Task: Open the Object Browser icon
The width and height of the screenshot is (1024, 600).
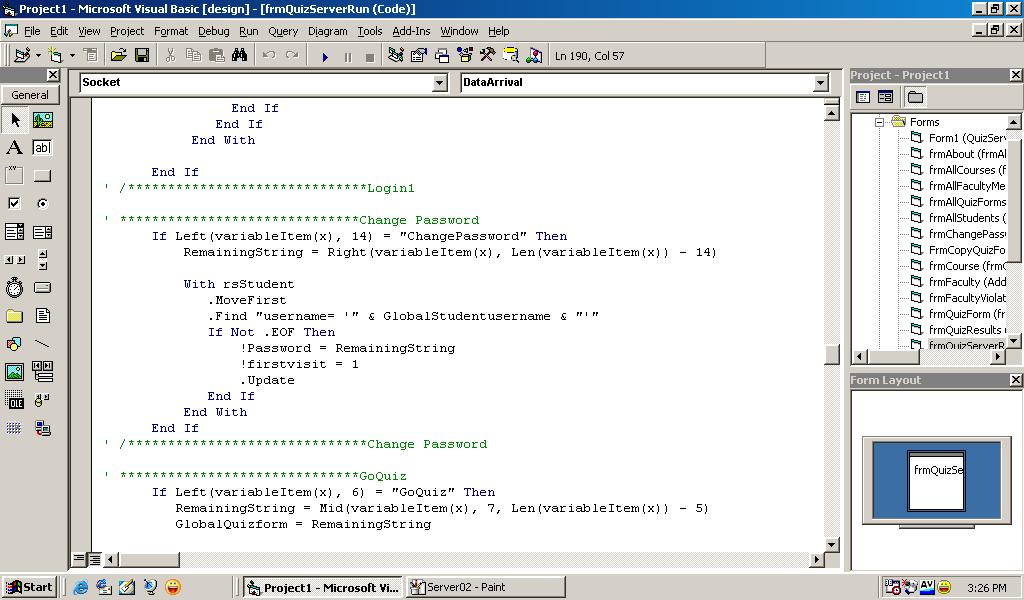Action: 464,55
